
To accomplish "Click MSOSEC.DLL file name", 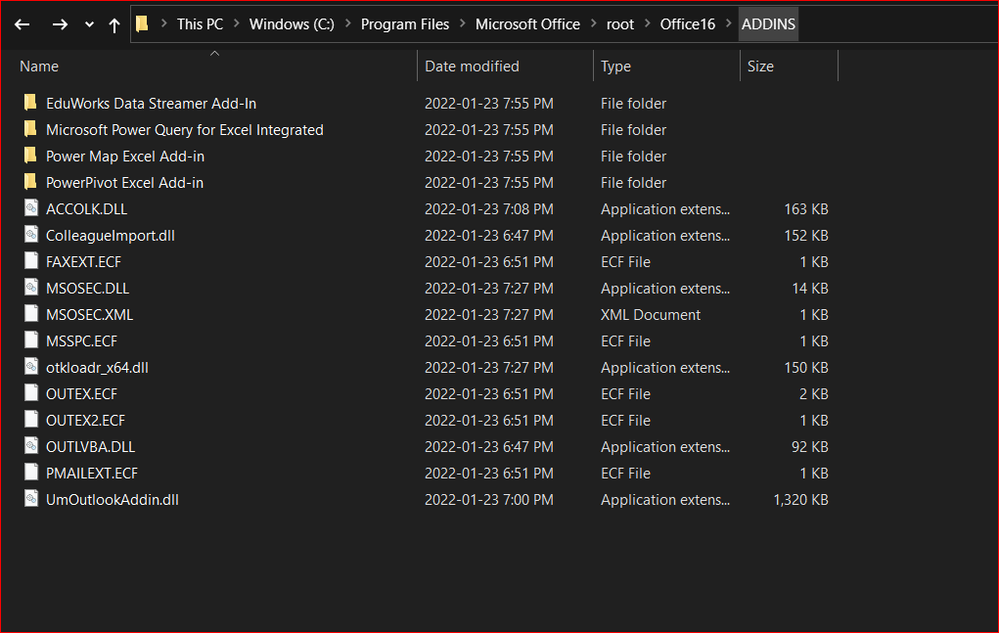I will (x=87, y=288).
